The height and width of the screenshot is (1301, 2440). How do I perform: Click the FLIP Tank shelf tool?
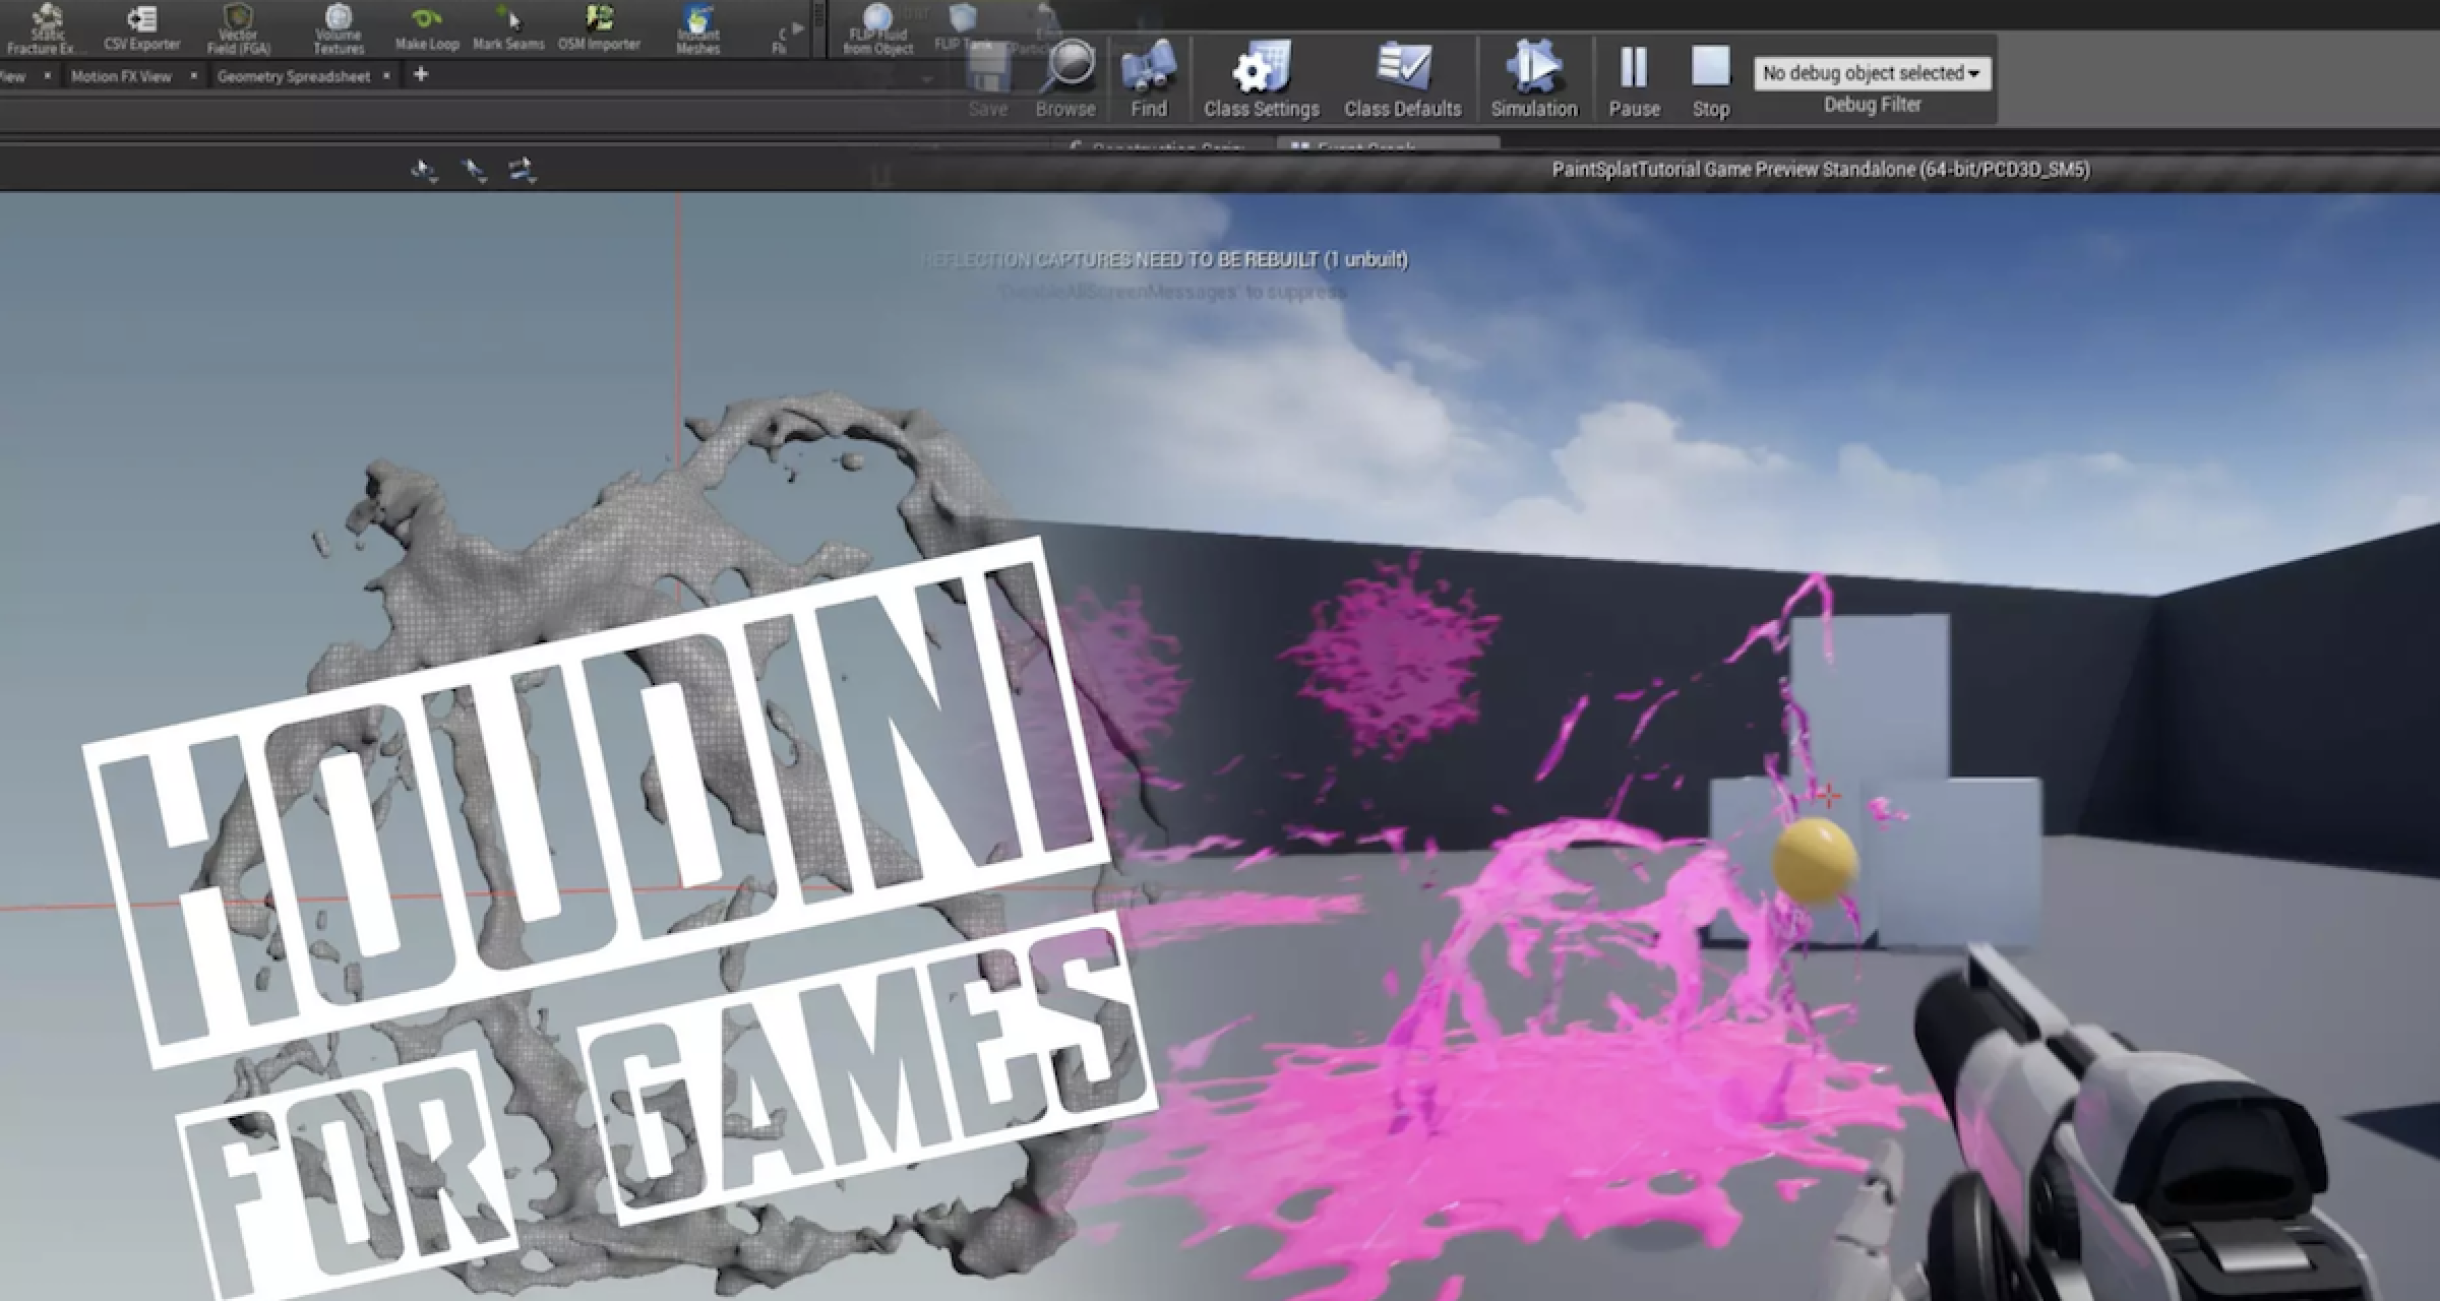(963, 28)
